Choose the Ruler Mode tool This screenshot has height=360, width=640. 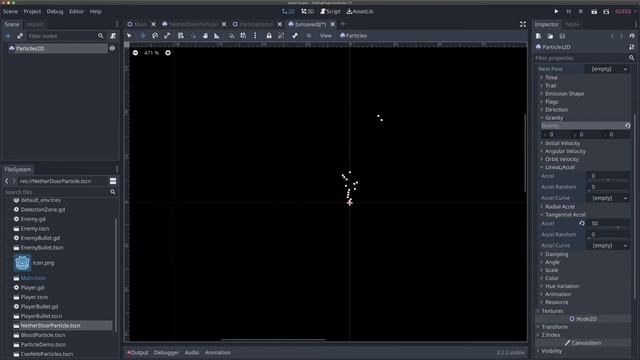click(x=217, y=36)
